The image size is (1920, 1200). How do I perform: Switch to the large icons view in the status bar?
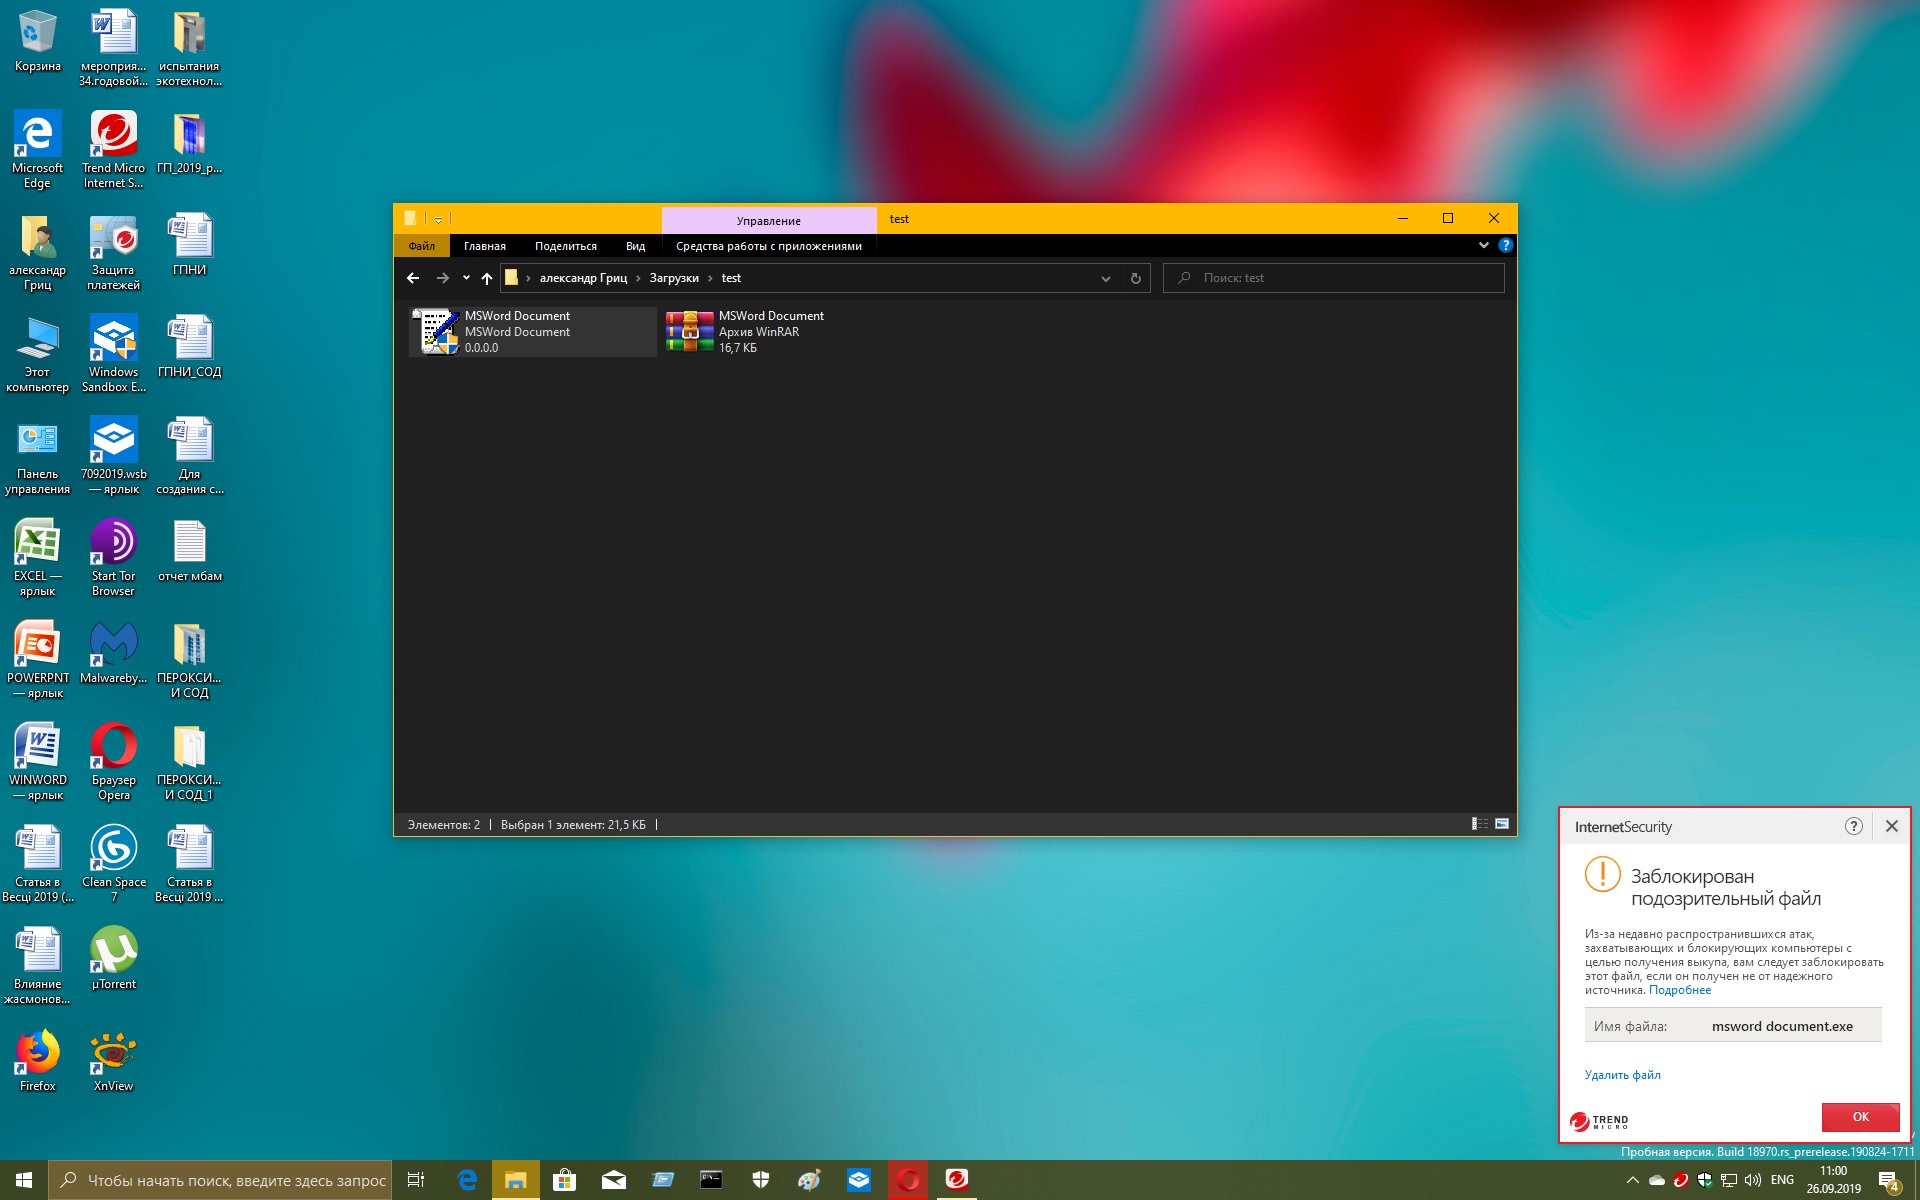tap(1502, 824)
